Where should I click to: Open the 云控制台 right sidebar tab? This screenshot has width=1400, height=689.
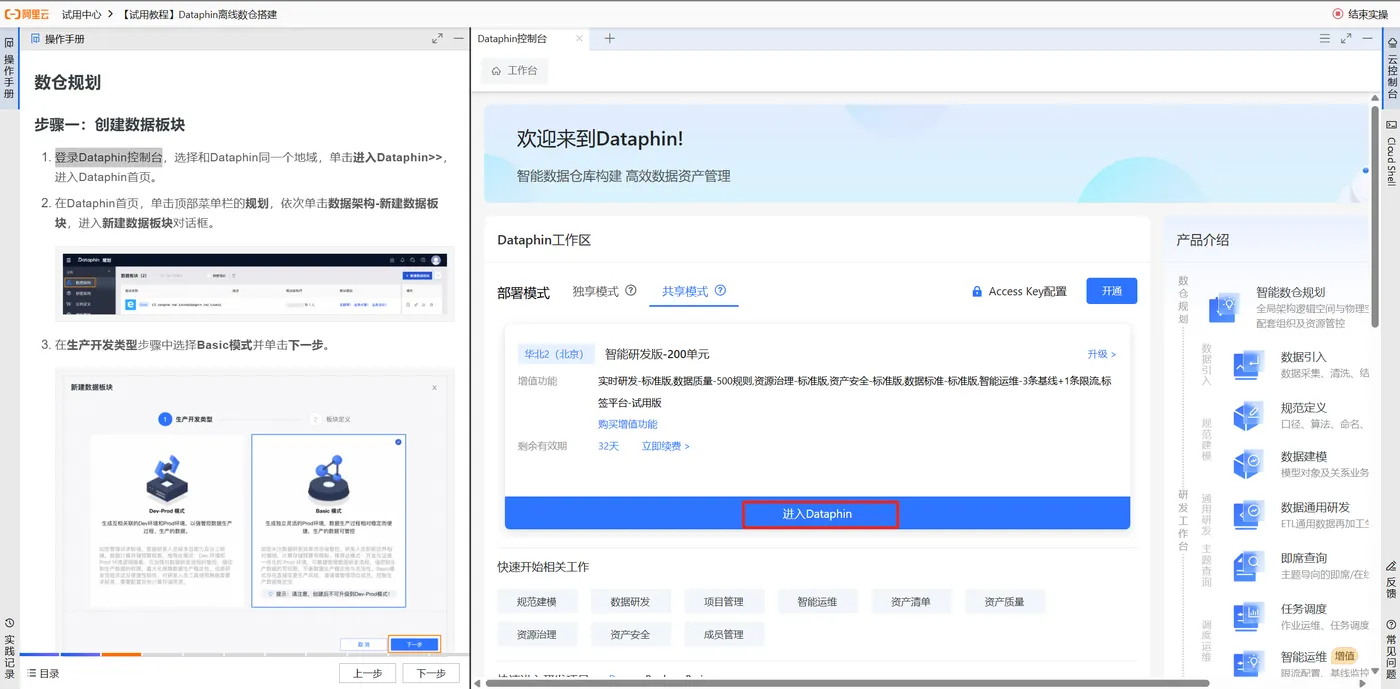click(1391, 68)
